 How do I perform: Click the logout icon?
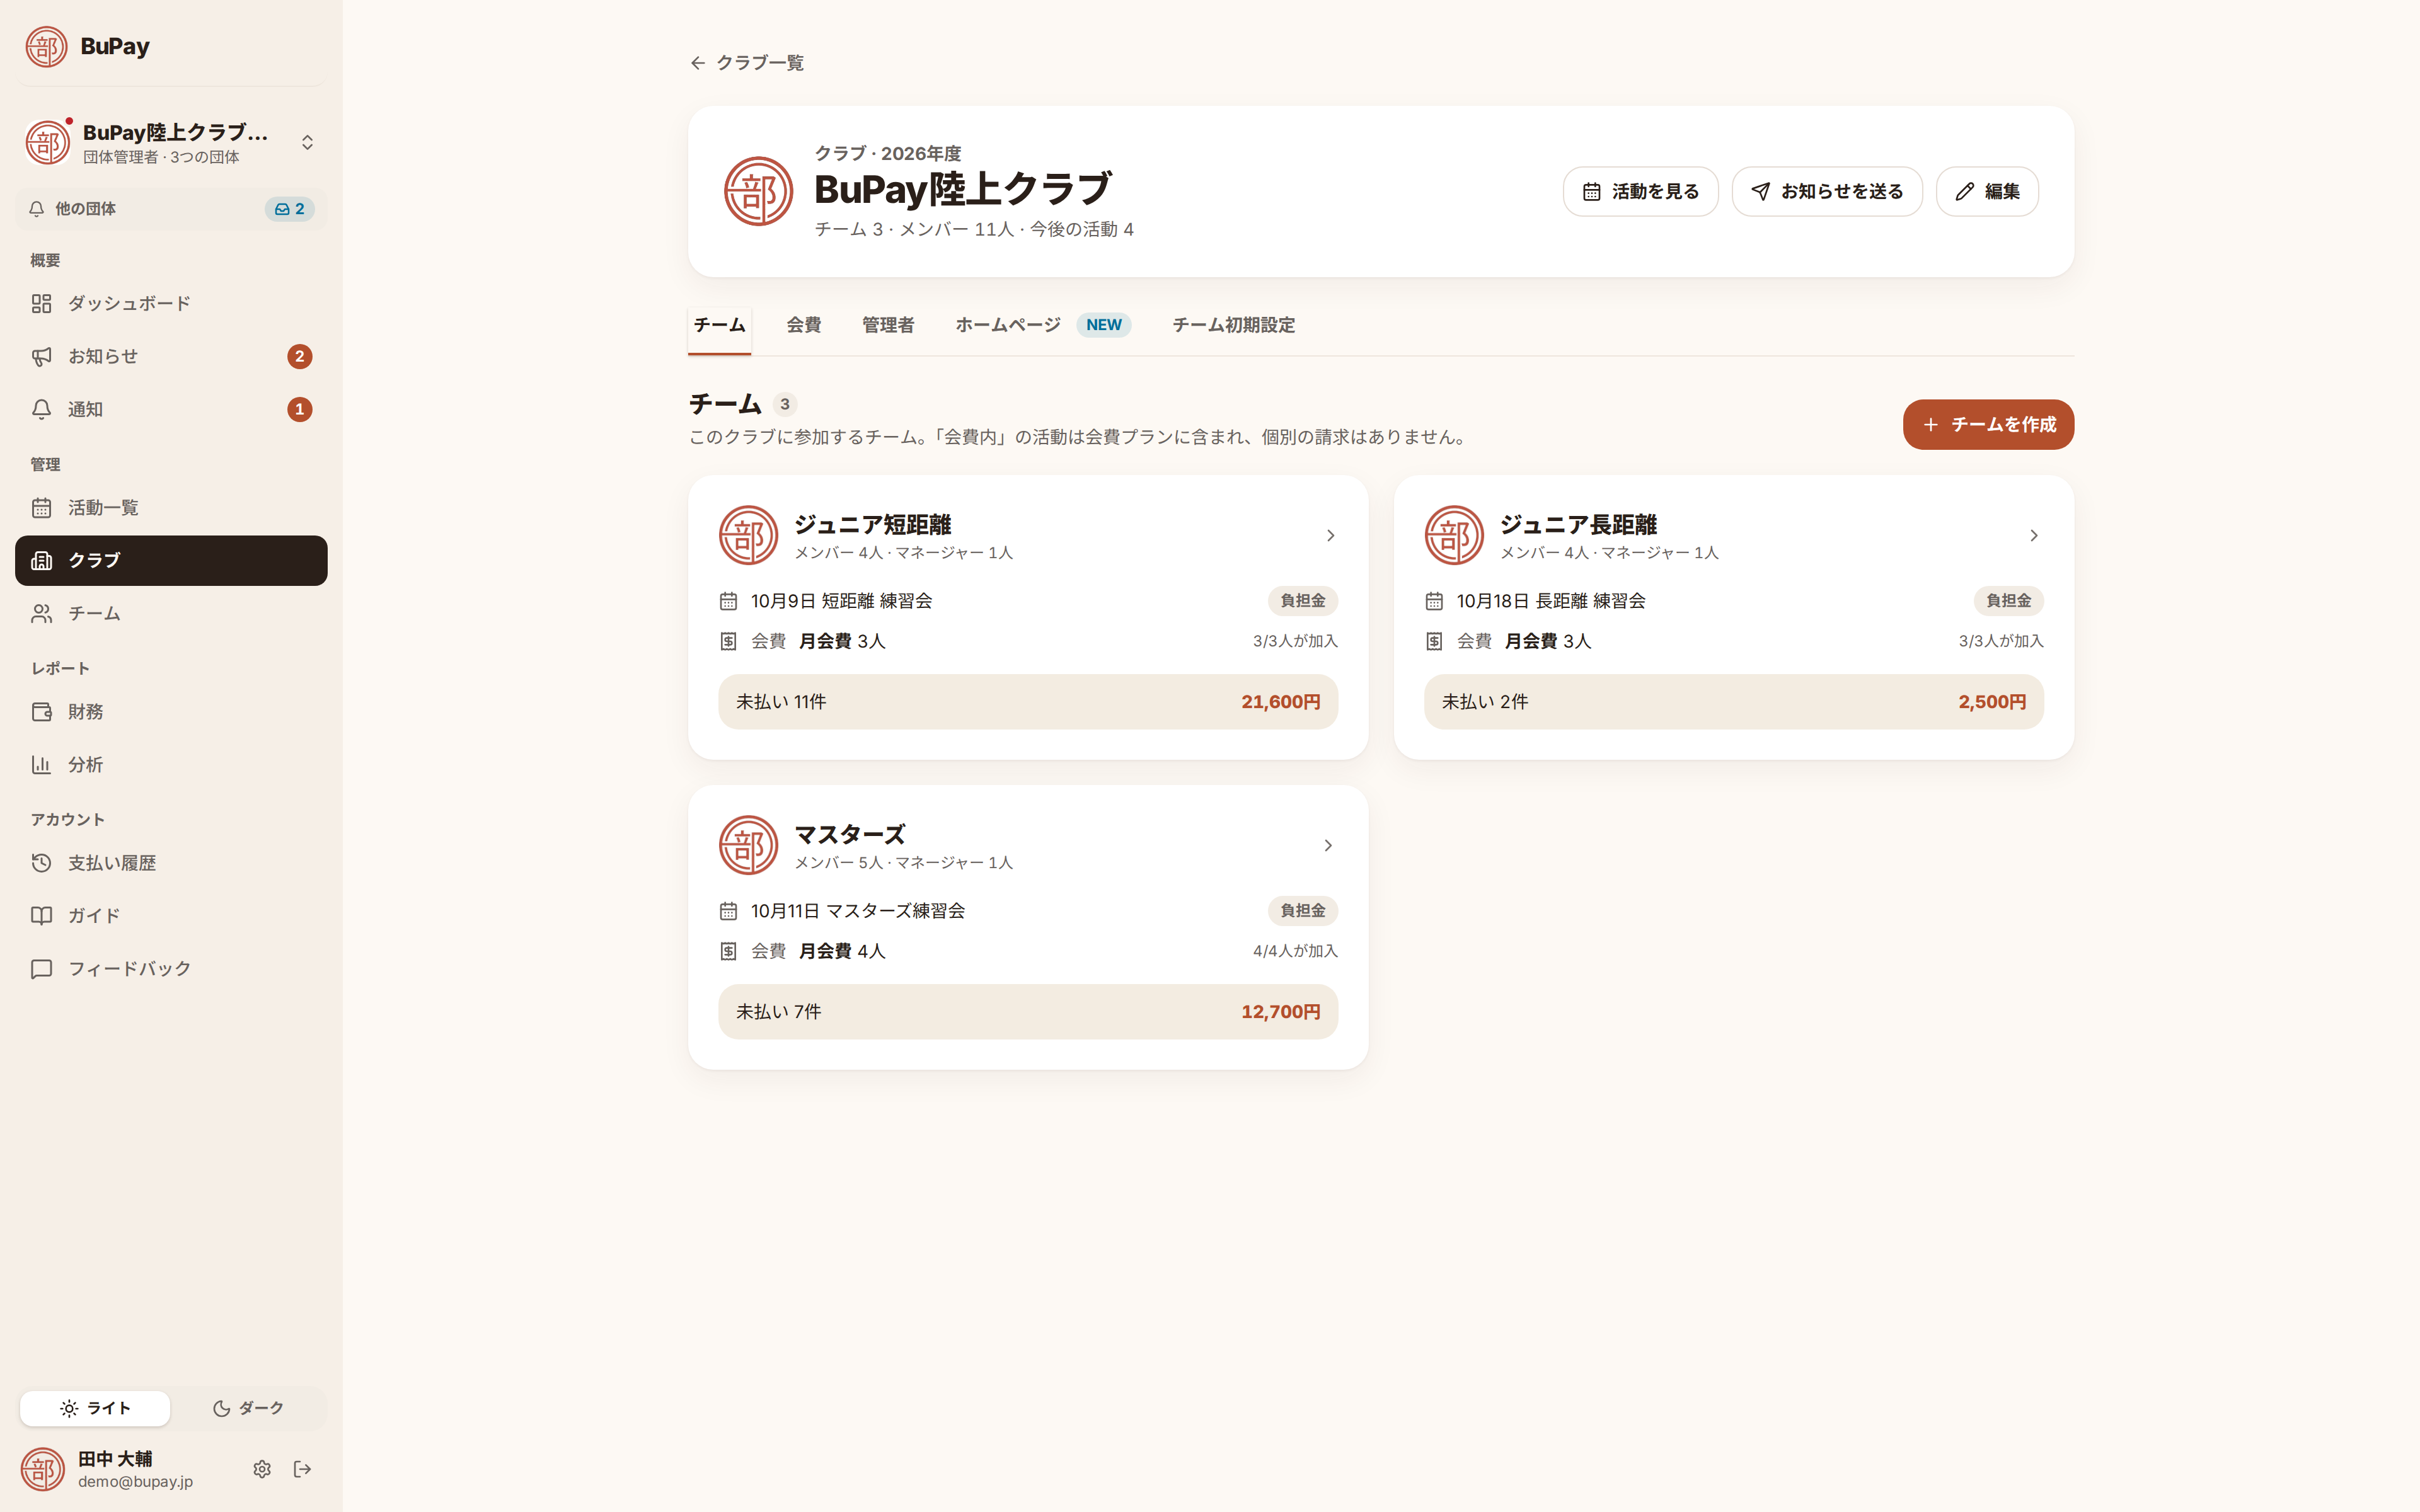pyautogui.click(x=302, y=1469)
